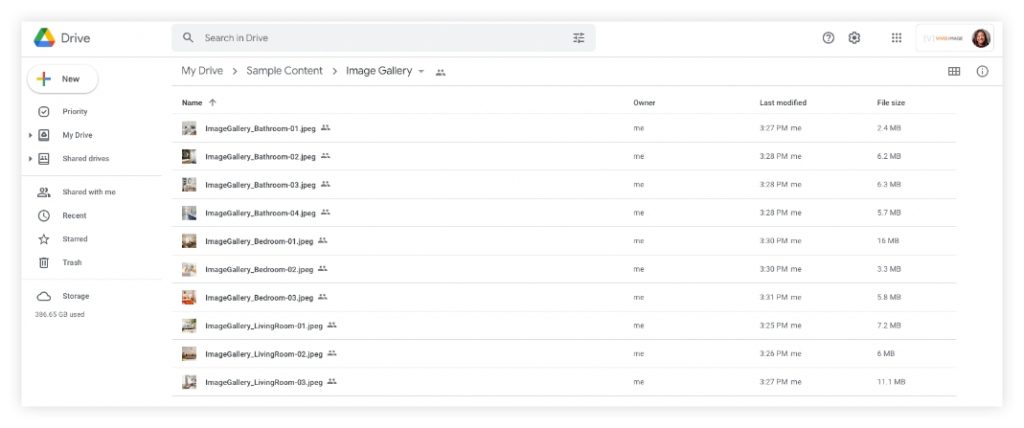The height and width of the screenshot is (428, 1024).
Task: Open the user account avatar
Action: pos(981,38)
